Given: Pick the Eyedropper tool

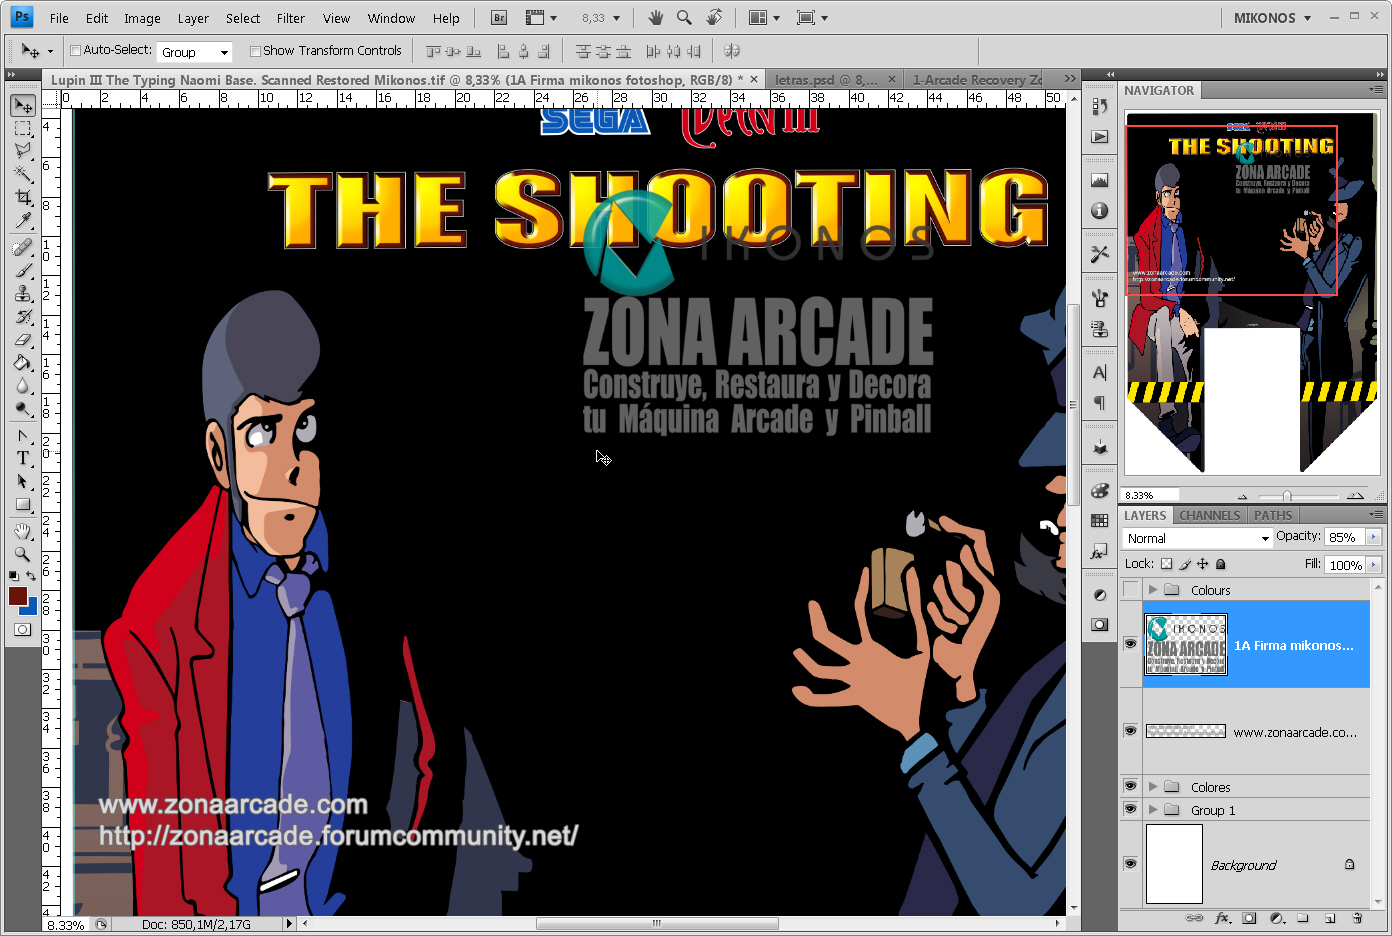Looking at the screenshot, I should pos(22,221).
